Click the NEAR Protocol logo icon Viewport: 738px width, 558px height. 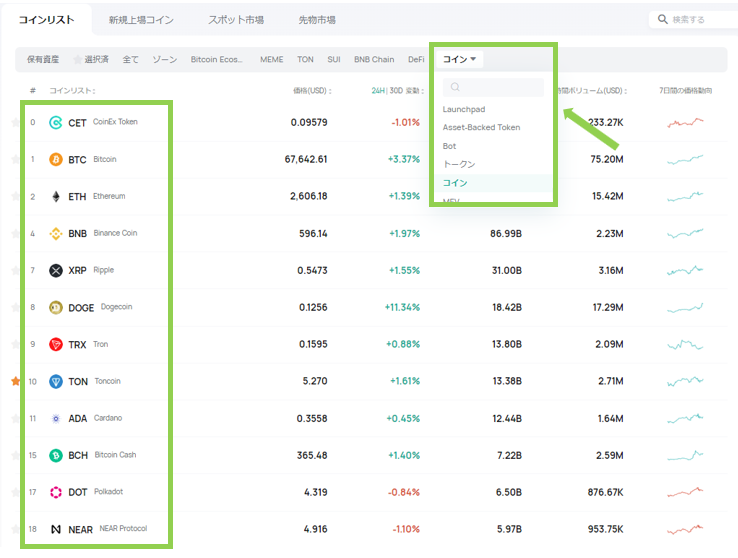[56, 529]
